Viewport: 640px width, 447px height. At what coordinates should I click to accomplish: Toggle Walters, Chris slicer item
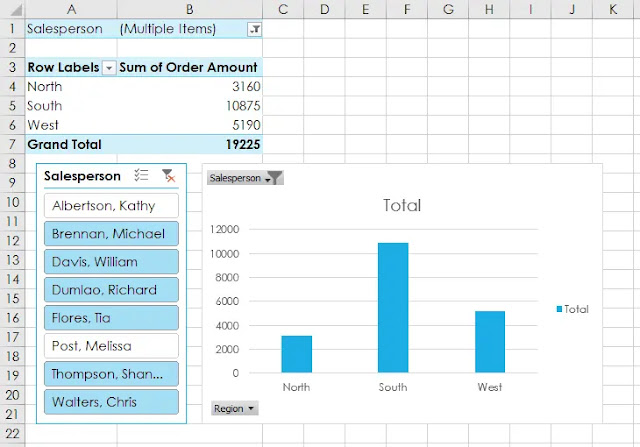point(111,402)
